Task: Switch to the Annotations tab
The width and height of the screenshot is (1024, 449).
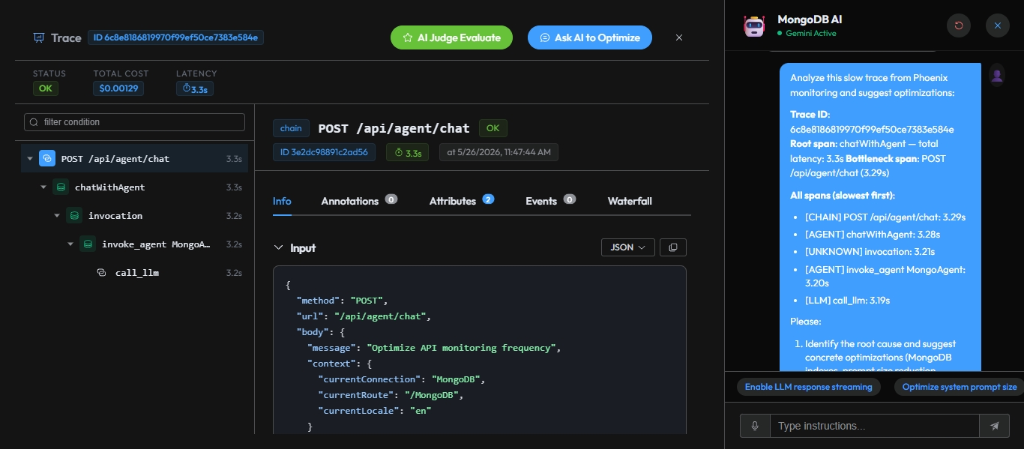Action: tap(359, 201)
